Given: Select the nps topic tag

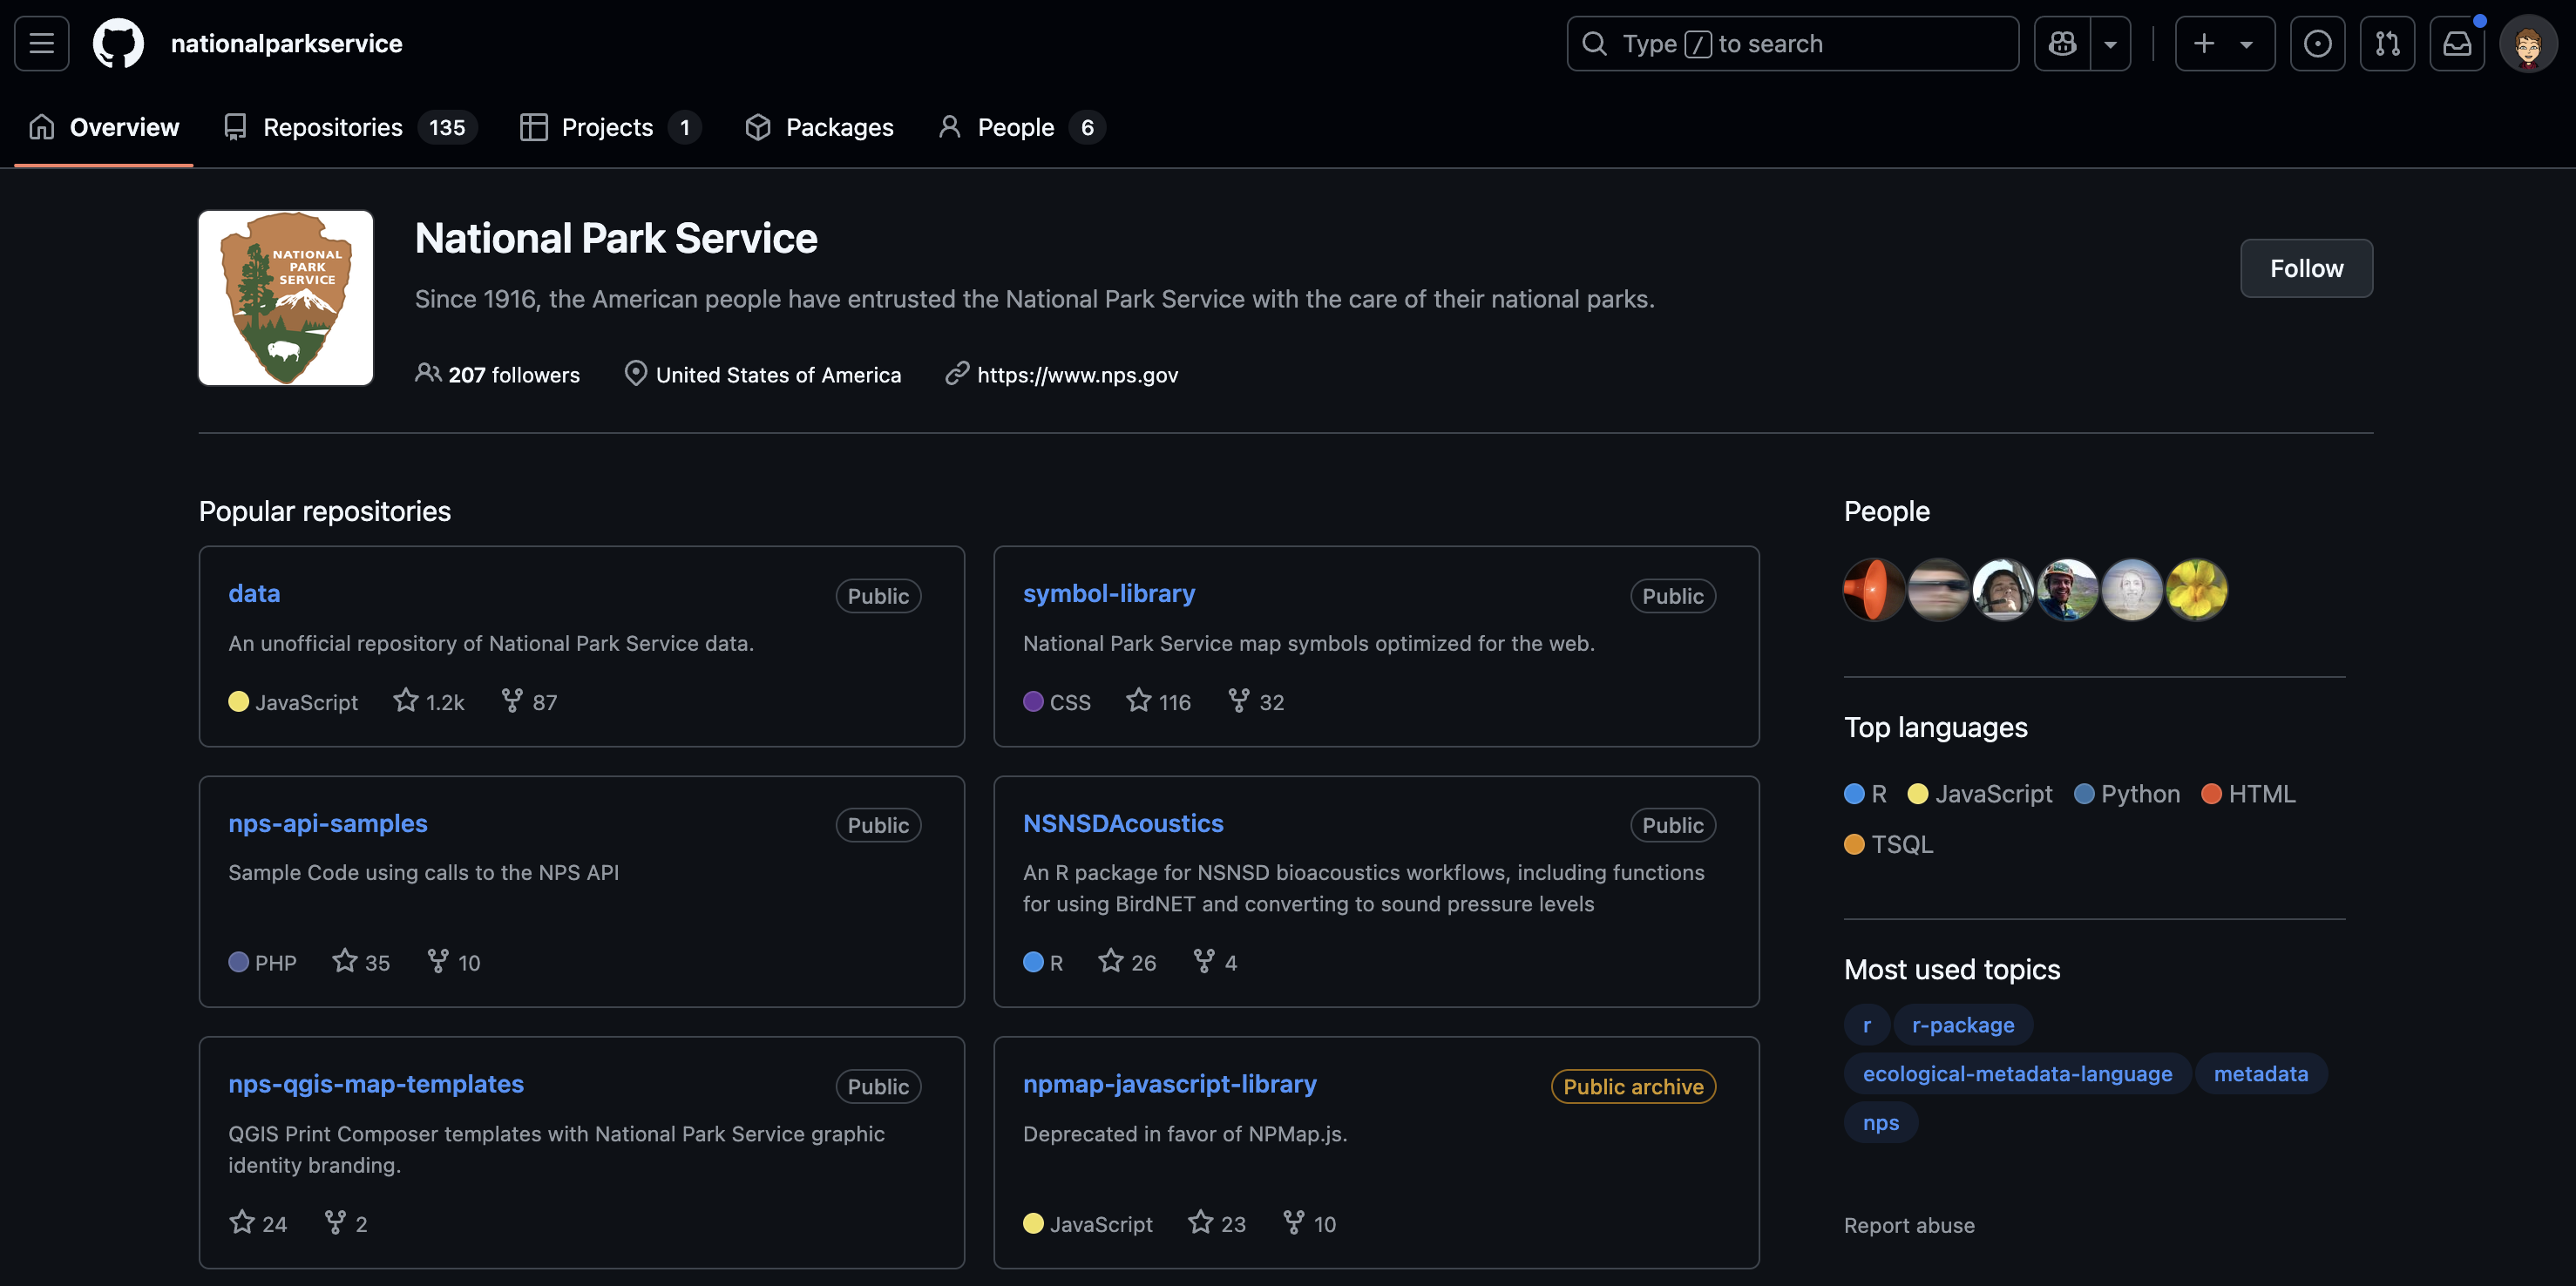Looking at the screenshot, I should [1880, 1122].
